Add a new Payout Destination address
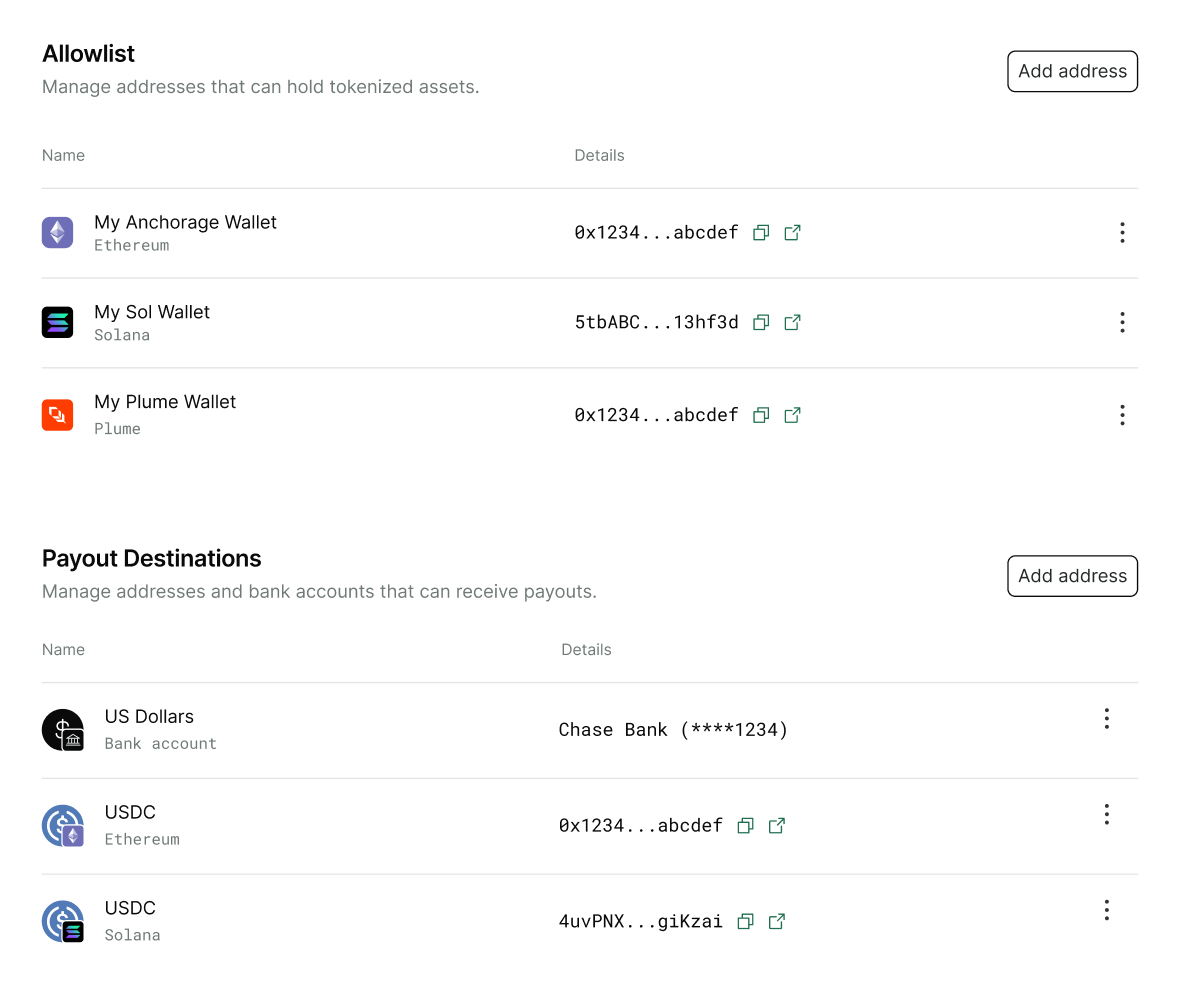Viewport: 1180px width, 1004px height. tap(1072, 576)
